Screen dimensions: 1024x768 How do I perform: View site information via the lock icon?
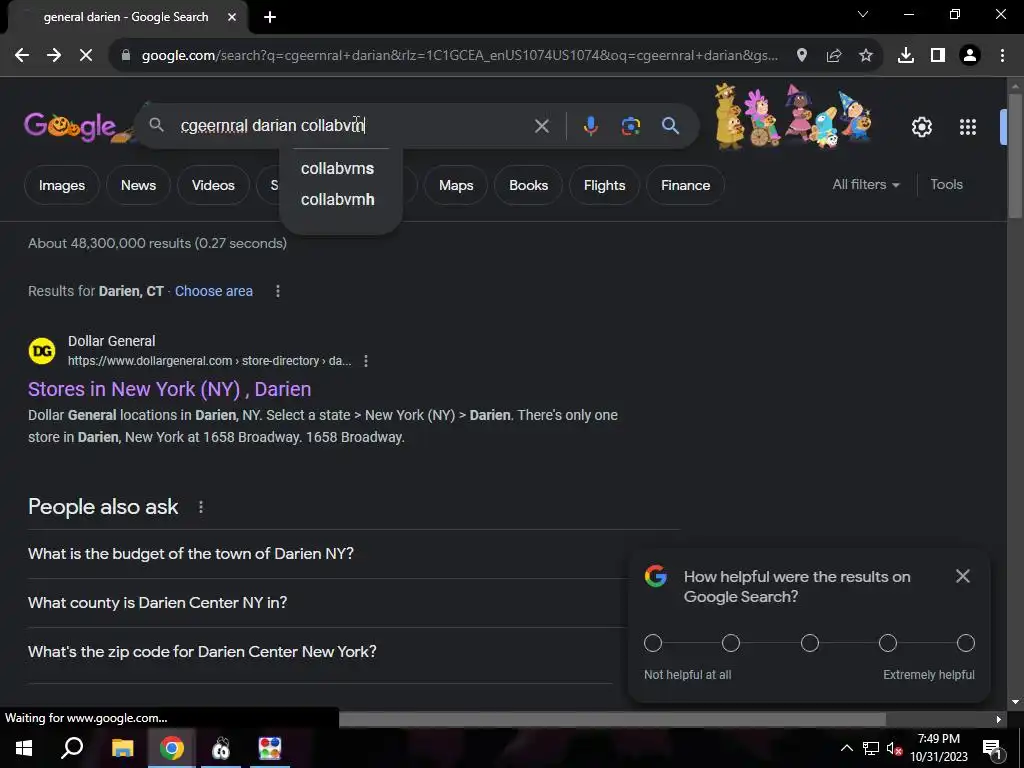[126, 56]
